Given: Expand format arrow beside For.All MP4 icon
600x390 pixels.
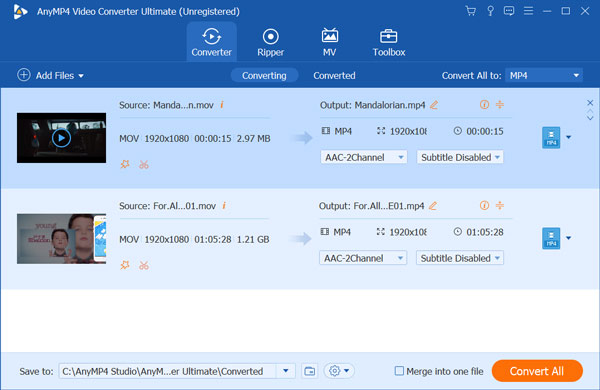Looking at the screenshot, I should [x=569, y=238].
